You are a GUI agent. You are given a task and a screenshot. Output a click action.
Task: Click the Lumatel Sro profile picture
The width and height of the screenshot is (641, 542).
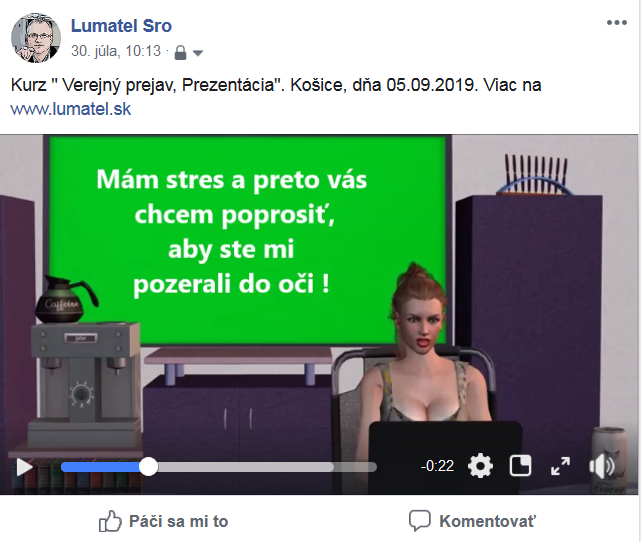pos(36,38)
